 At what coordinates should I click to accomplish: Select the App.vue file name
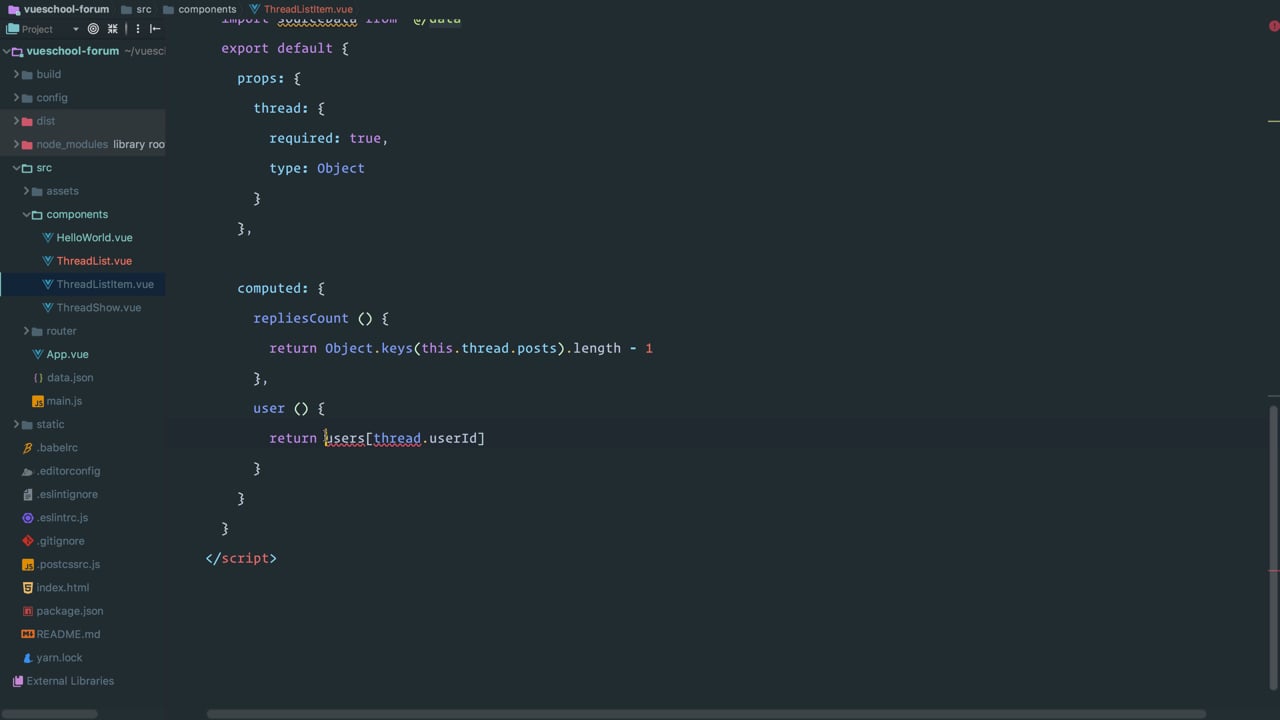(x=67, y=354)
